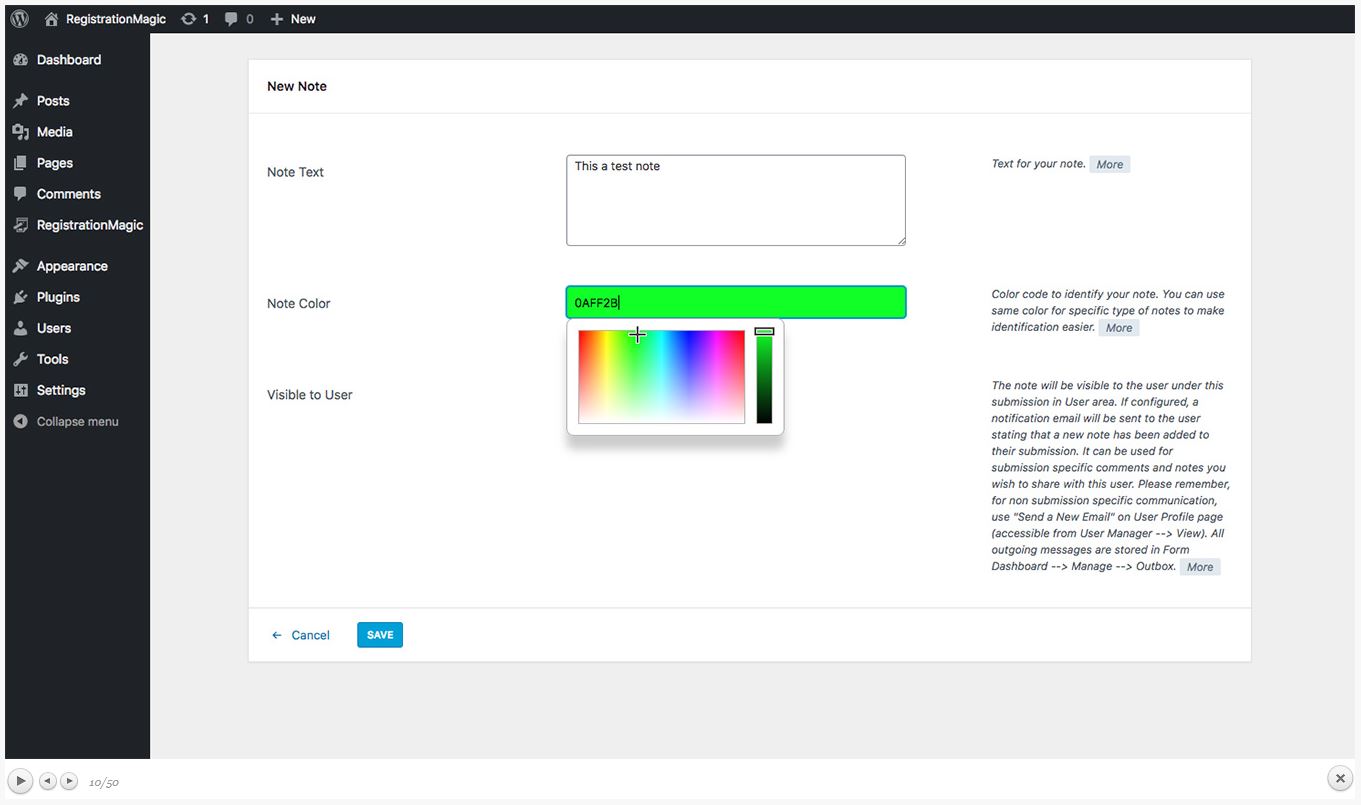The image size is (1361, 805).
Task: Click the RegistrationMagic site name in admin bar
Action: pos(116,19)
